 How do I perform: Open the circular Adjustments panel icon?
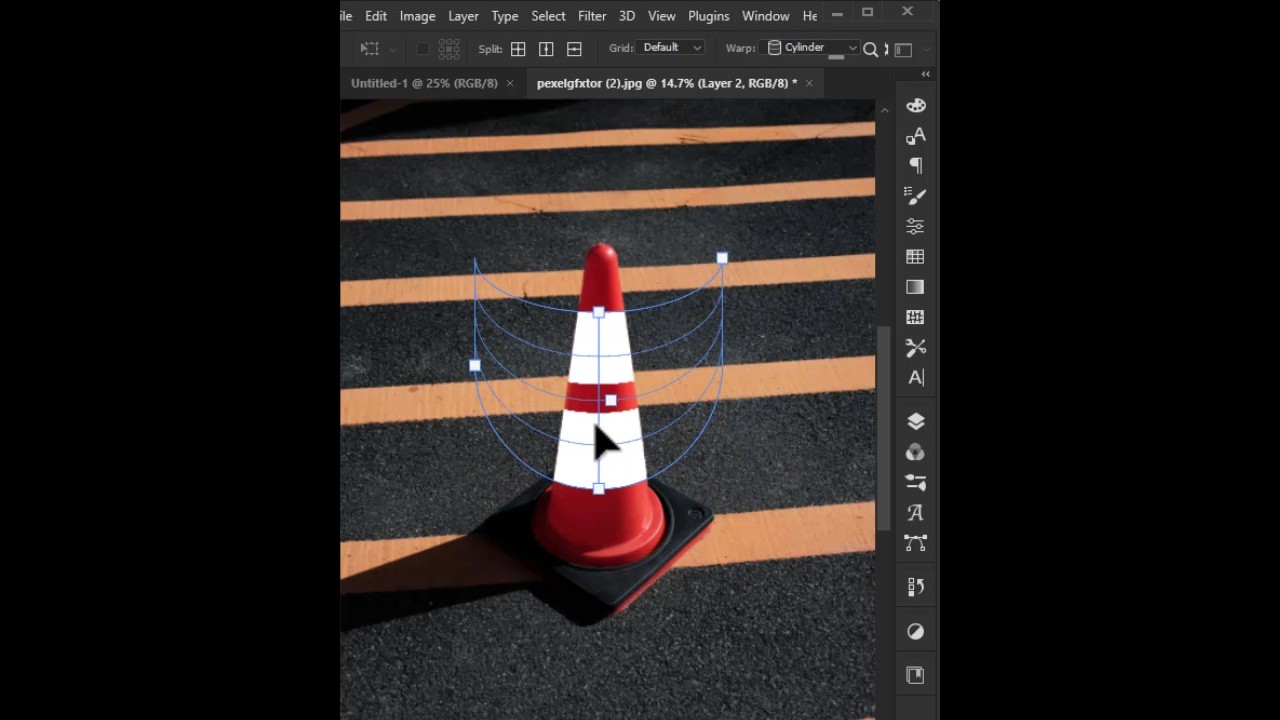tap(916, 631)
